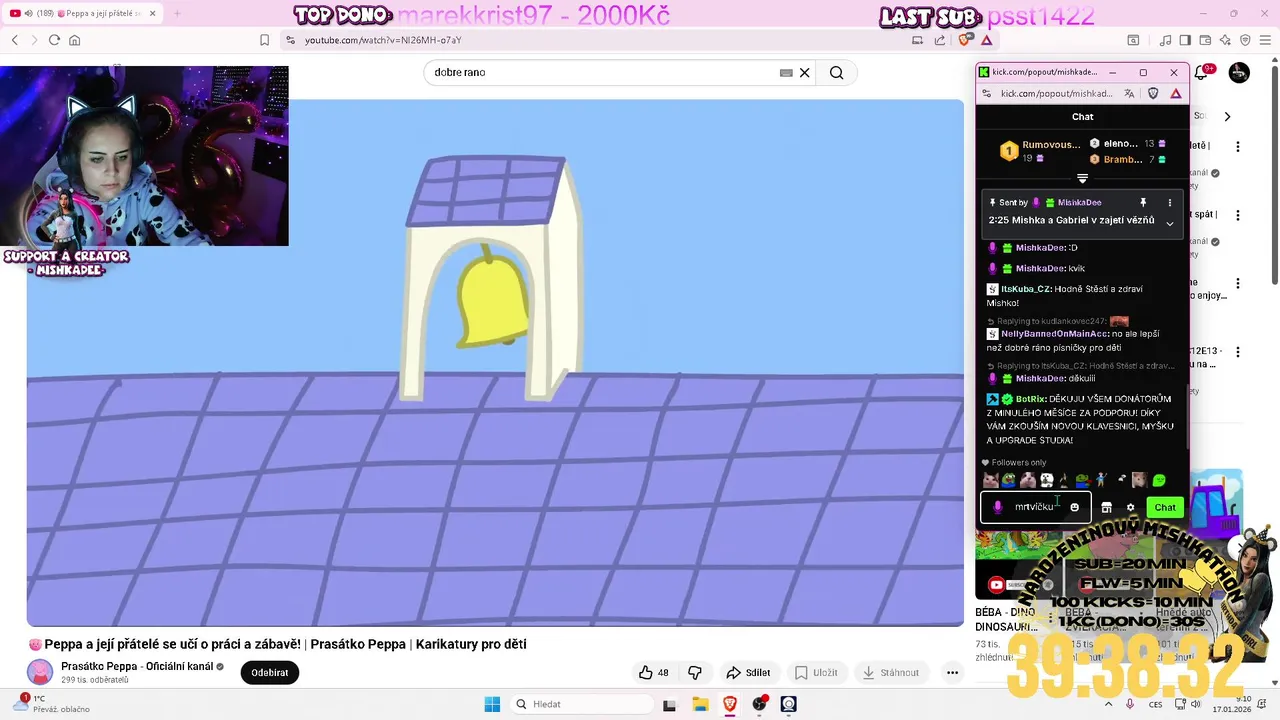Reload the YouTube page
Viewport: 1280px width, 720px height.
54,40
